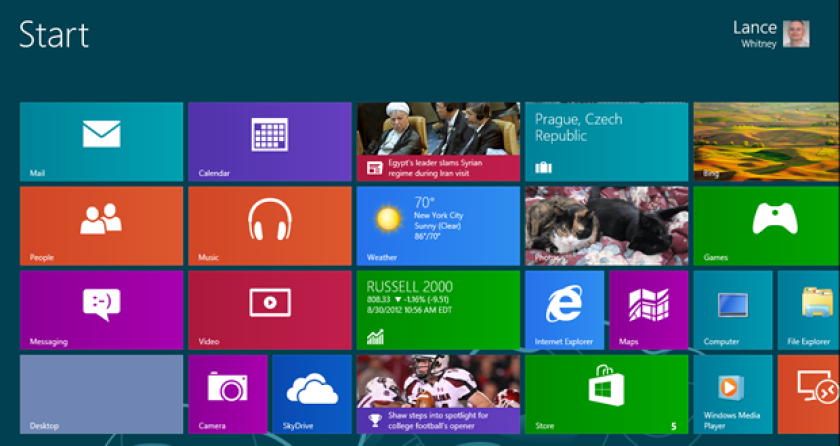Click the Store updates count 5
The image size is (840, 446).
pos(673,426)
